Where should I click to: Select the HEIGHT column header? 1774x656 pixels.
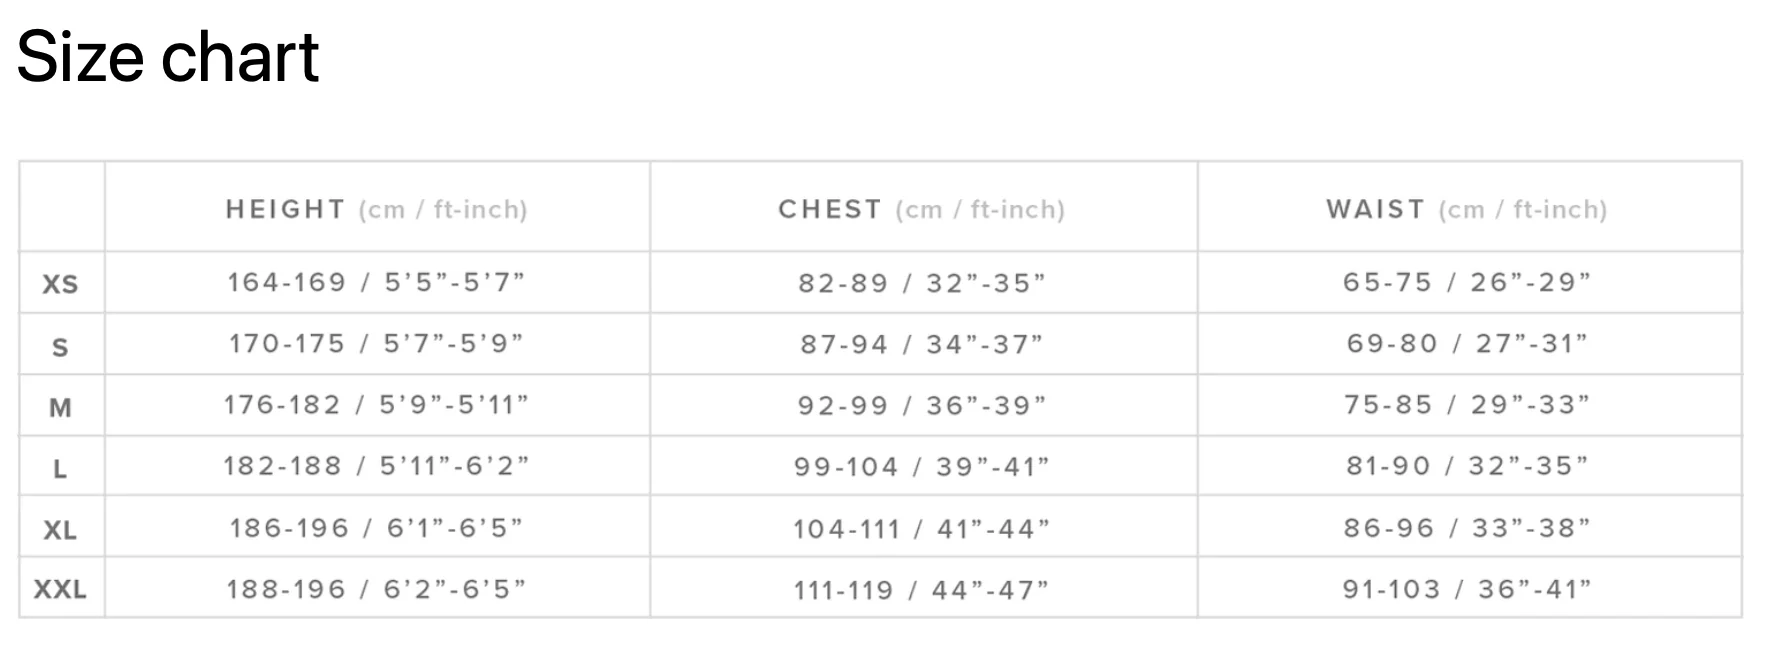376,209
